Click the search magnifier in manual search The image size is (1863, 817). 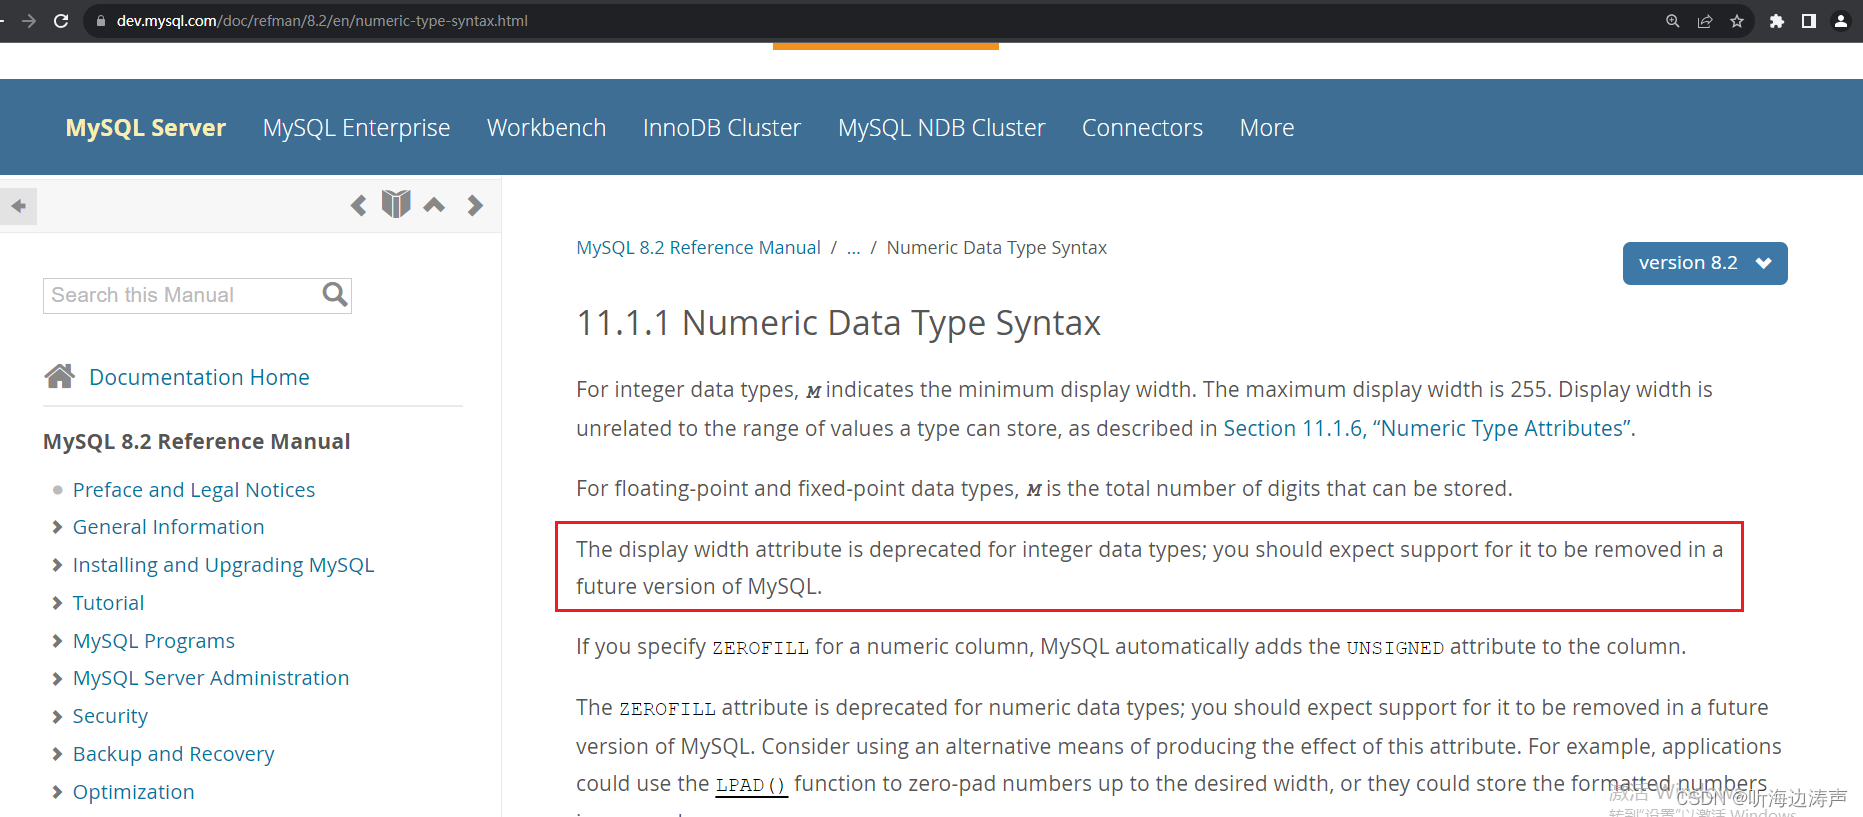[x=333, y=295]
